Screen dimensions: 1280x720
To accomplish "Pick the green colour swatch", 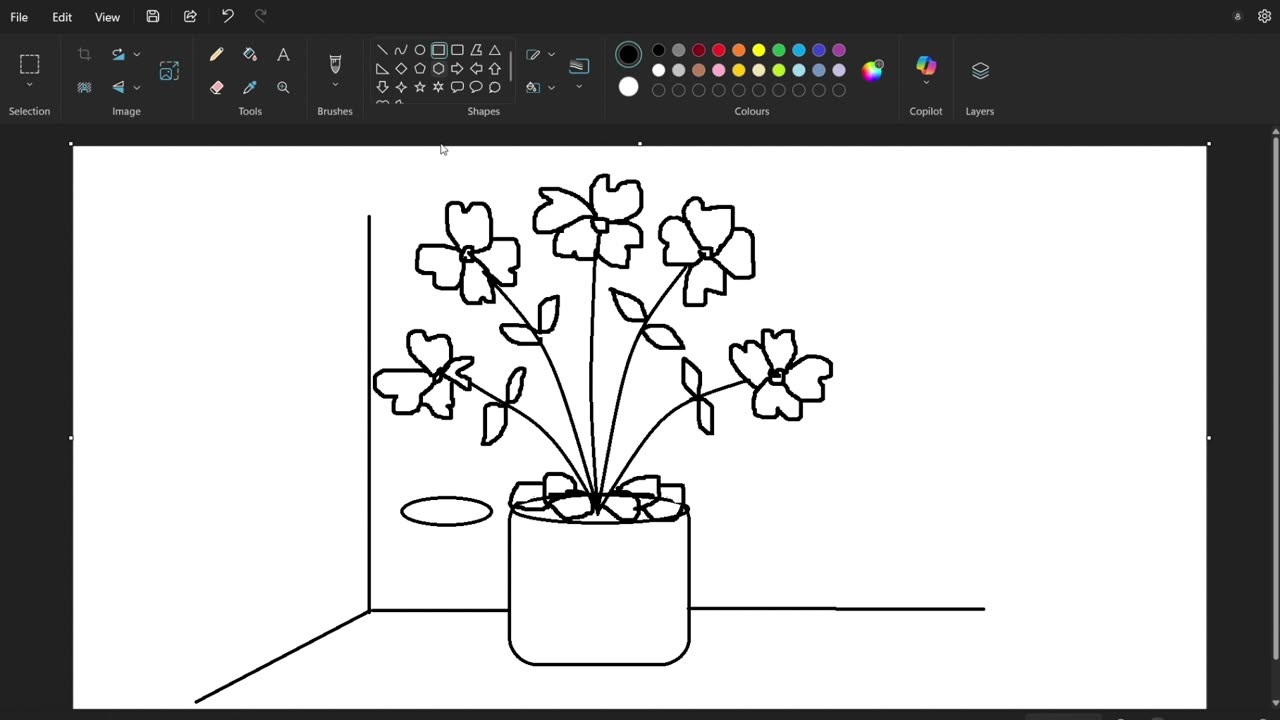I will 779,50.
